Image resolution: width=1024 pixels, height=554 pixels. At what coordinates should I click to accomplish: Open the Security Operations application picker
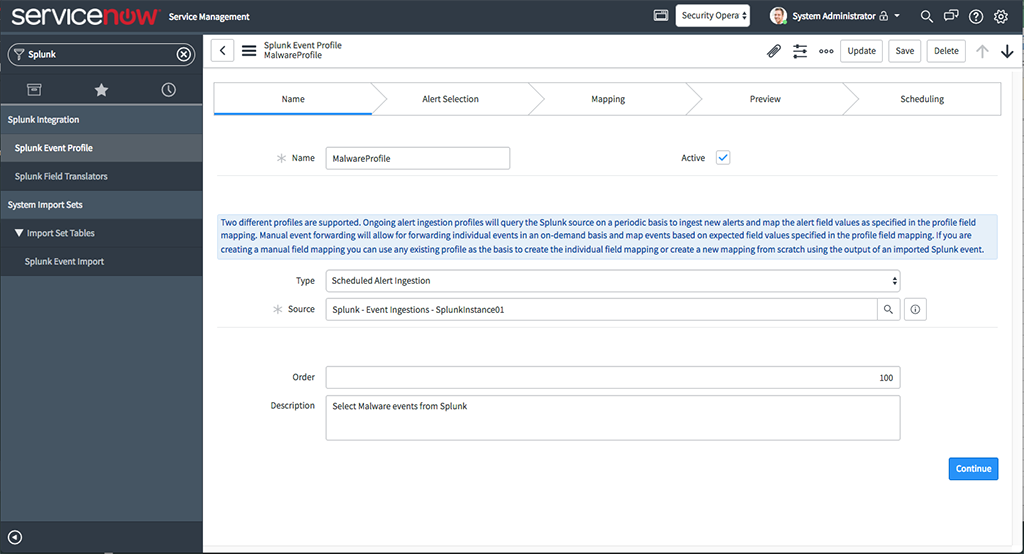(x=712, y=16)
